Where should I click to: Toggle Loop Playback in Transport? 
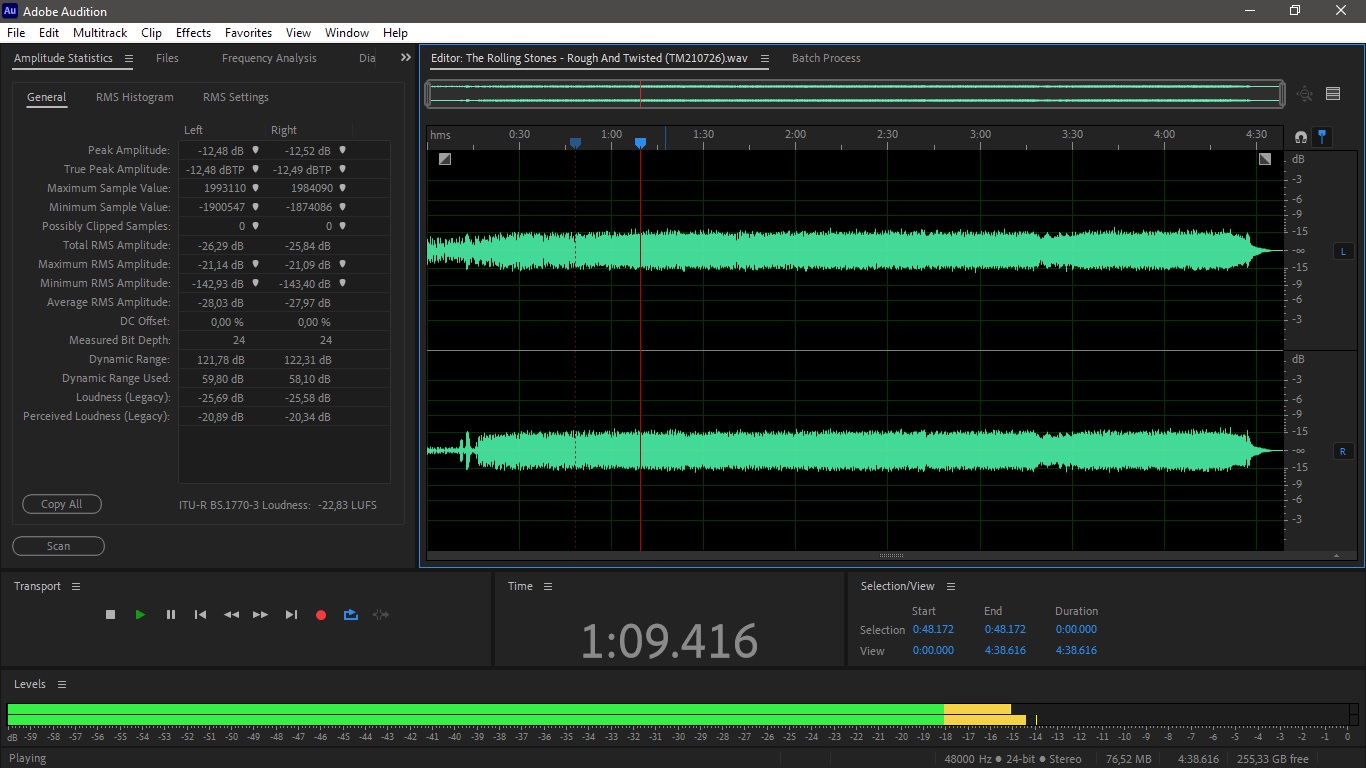click(351, 615)
